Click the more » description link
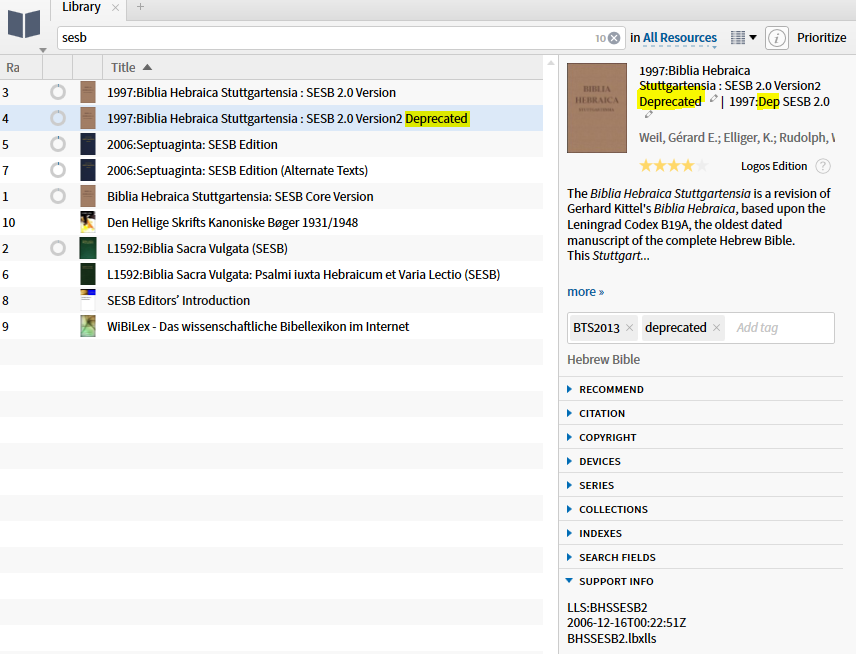Image resolution: width=856 pixels, height=654 pixels. click(586, 292)
